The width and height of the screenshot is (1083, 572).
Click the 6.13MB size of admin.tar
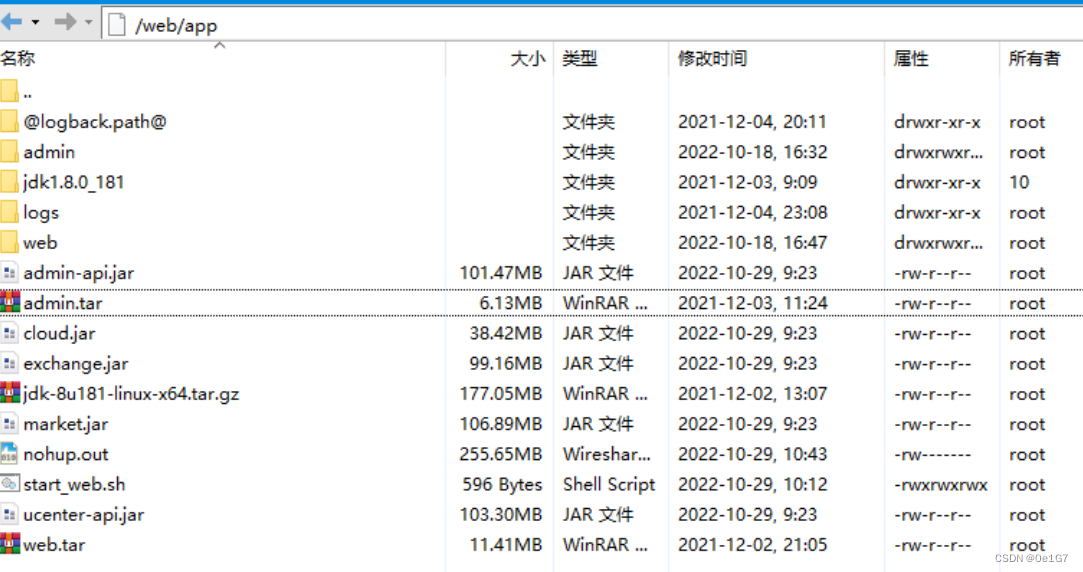510,303
